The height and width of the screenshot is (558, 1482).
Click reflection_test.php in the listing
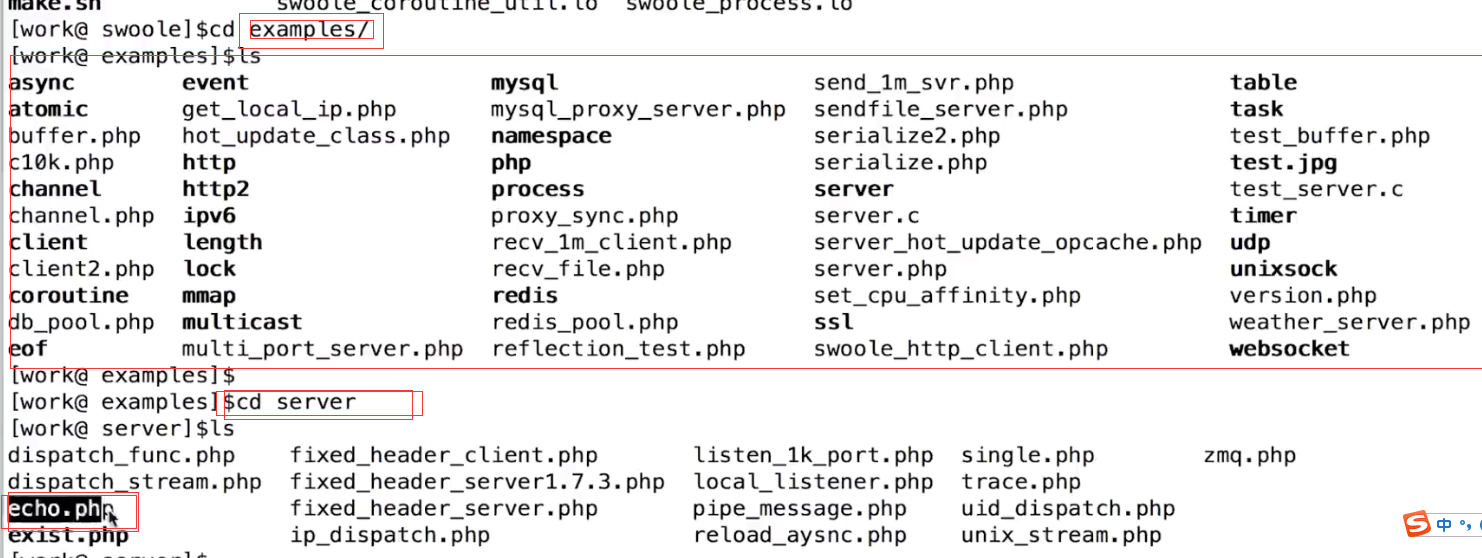[x=618, y=349]
